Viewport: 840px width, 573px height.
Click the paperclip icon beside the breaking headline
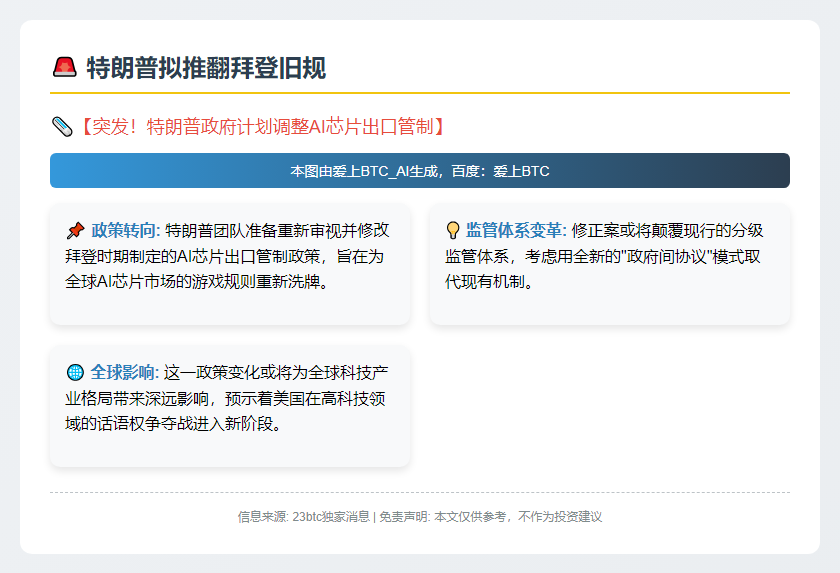tap(62, 127)
